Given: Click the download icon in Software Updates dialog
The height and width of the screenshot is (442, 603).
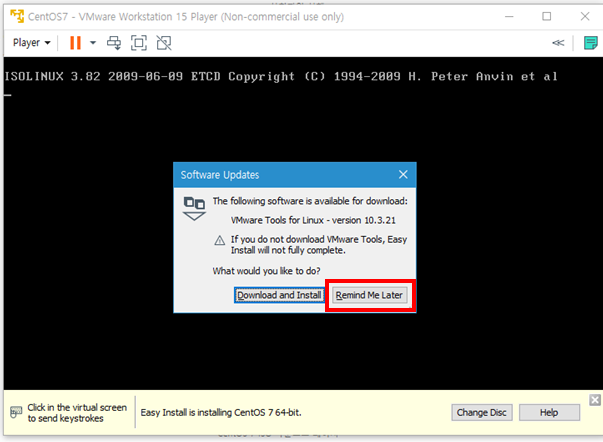Looking at the screenshot, I should click(194, 209).
